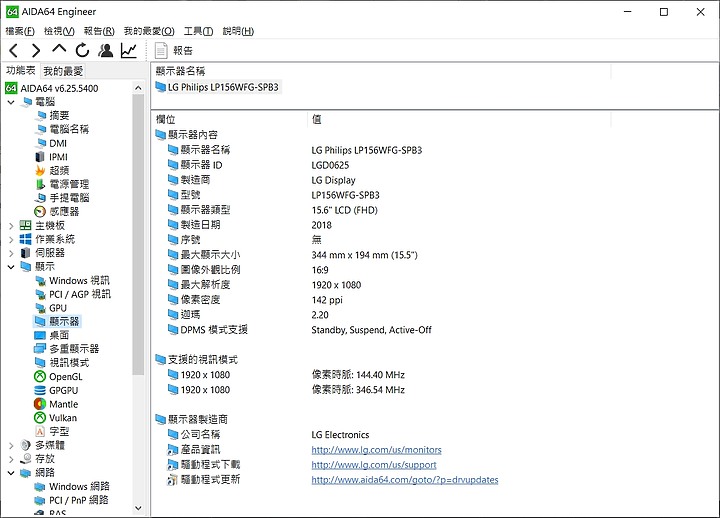Open the DMI tree item
Image resolution: width=720 pixels, height=518 pixels.
[52, 143]
